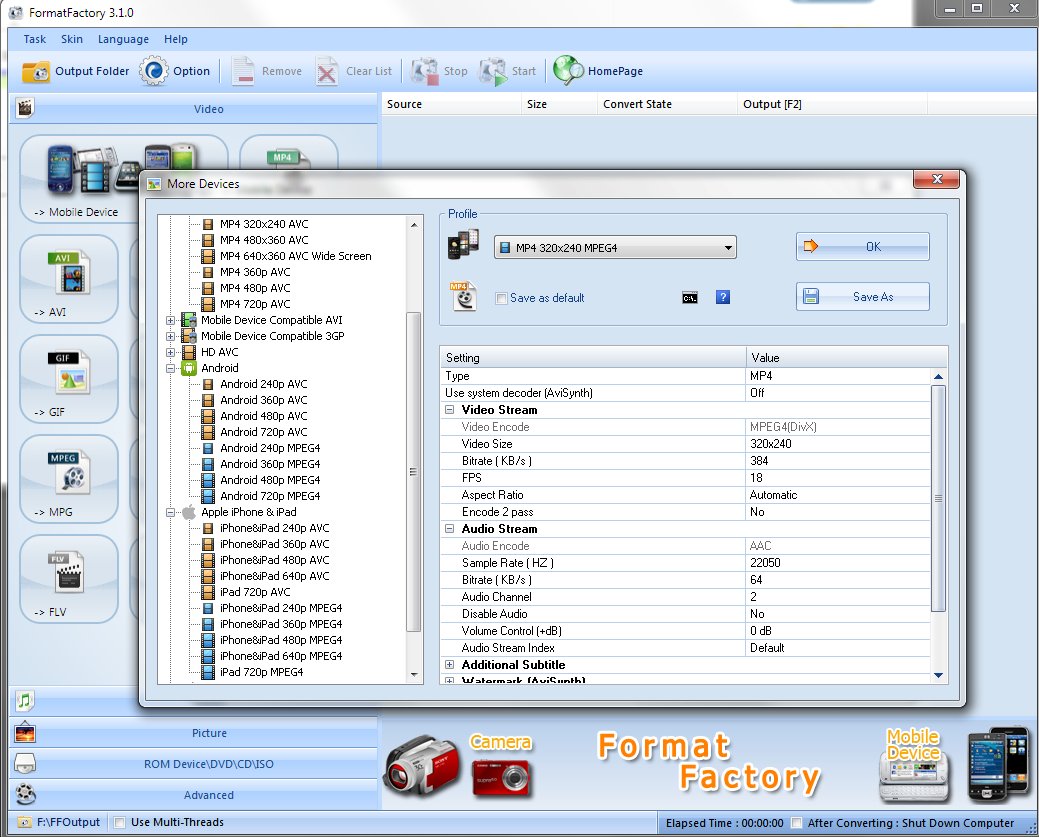Screen dimensions: 1039x837
Task: Open the MP4 320x240 MPEG4 profile dropdown
Action: 615,248
